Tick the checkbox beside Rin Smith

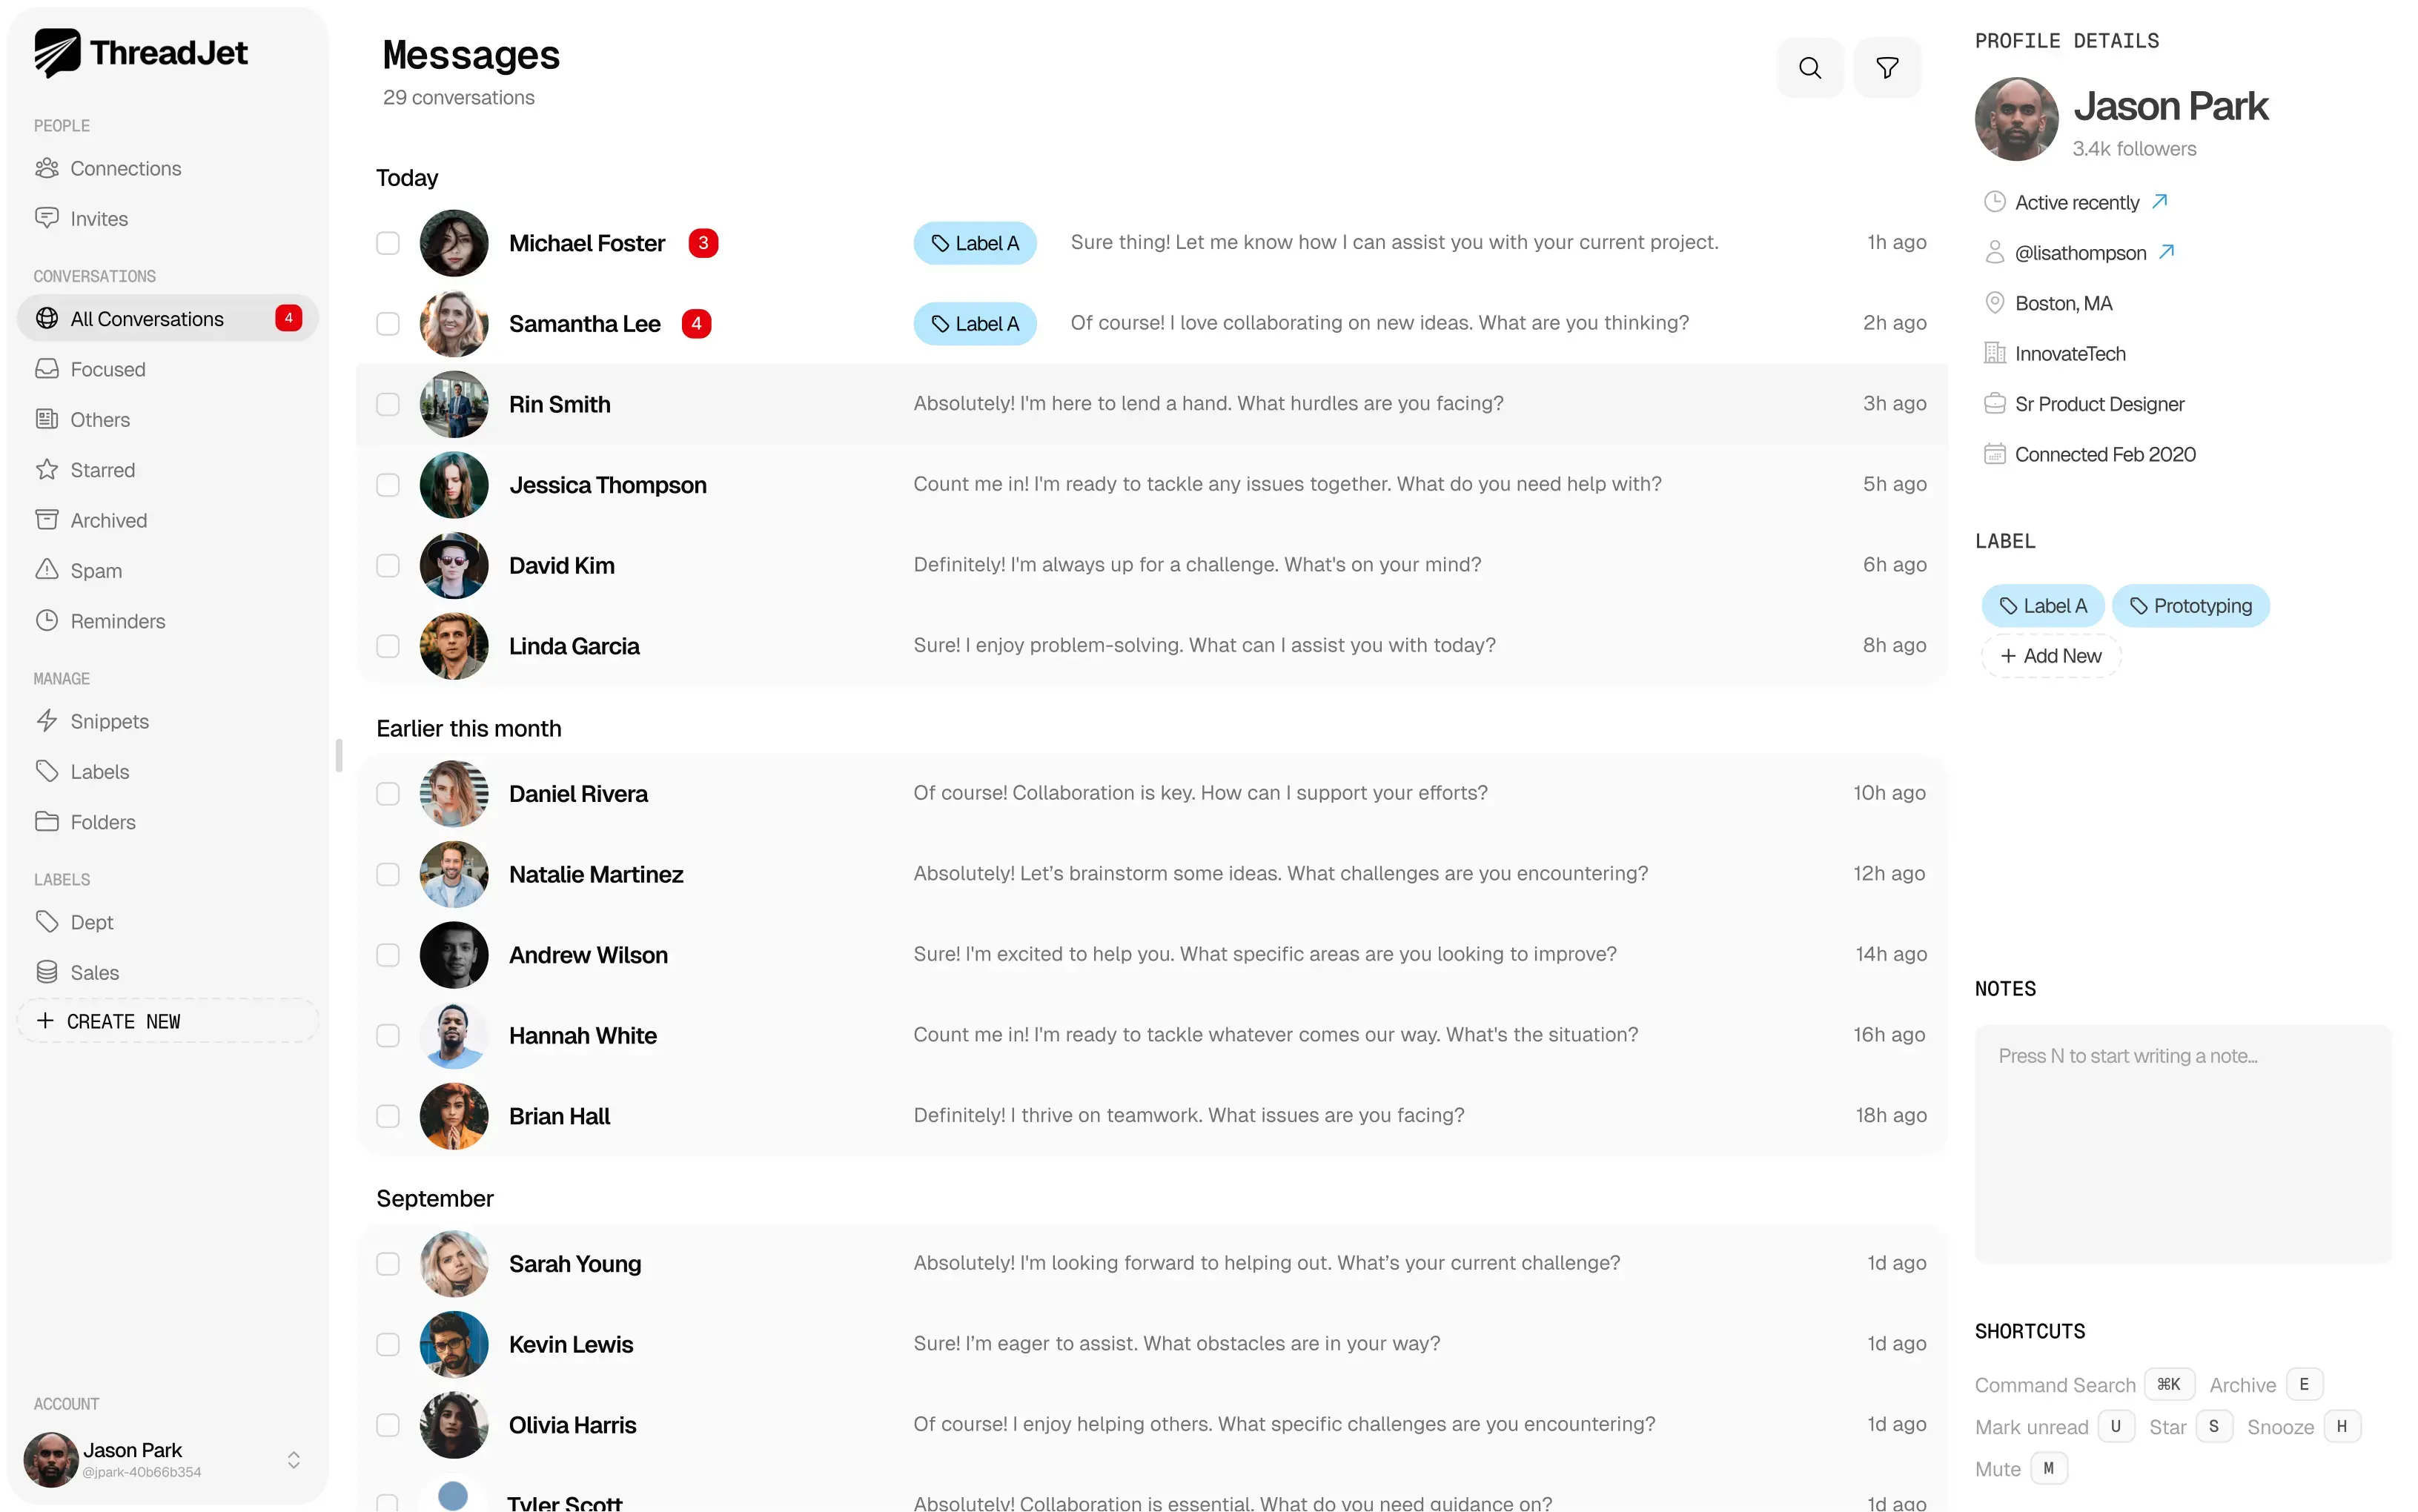pyautogui.click(x=387, y=404)
